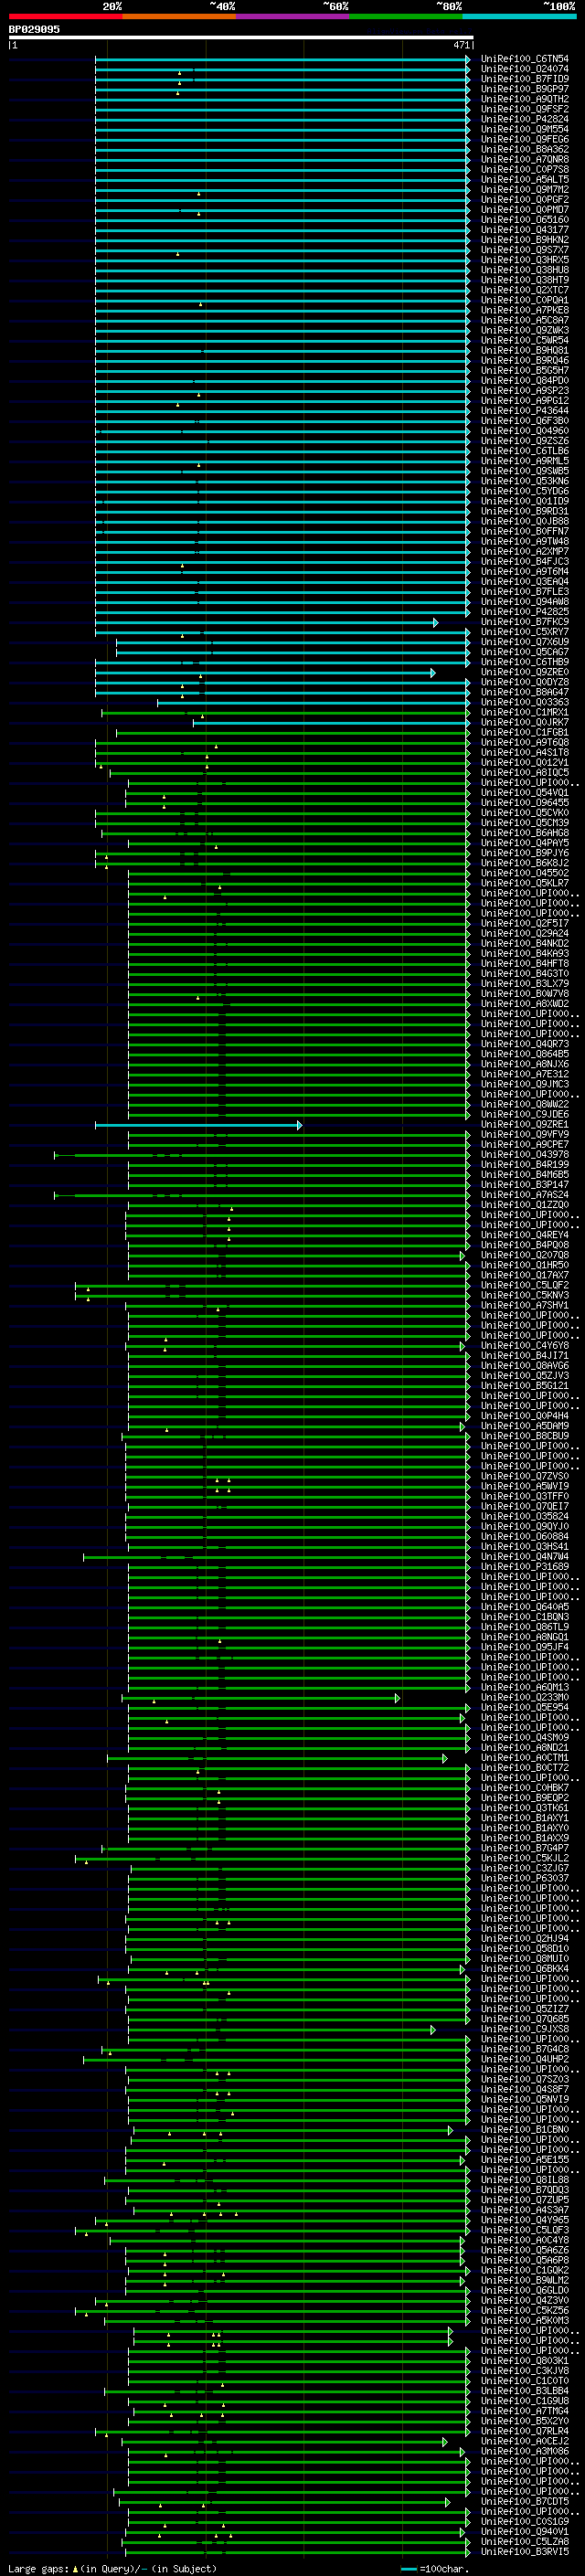Click label UniRef100_A9CPE7

(x=525, y=1144)
